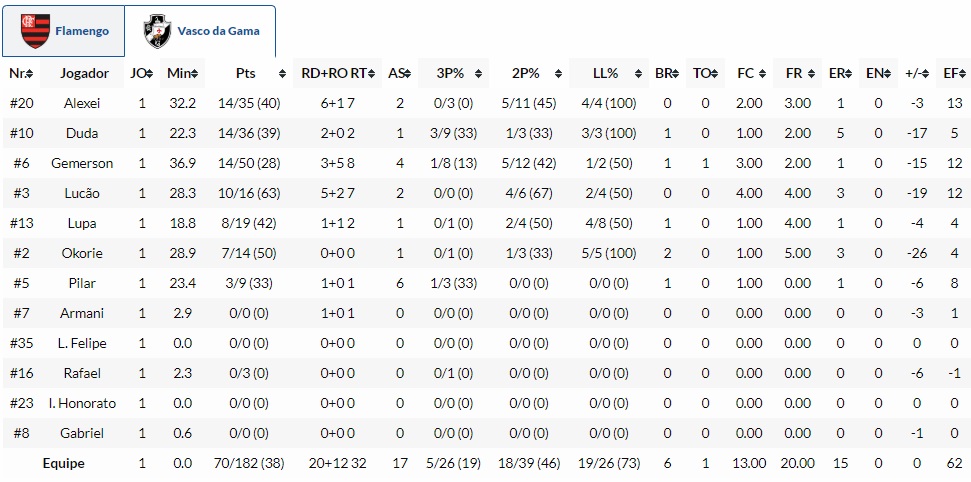
Task: Click the Vasco da Gama crest icon
Action: [157, 31]
